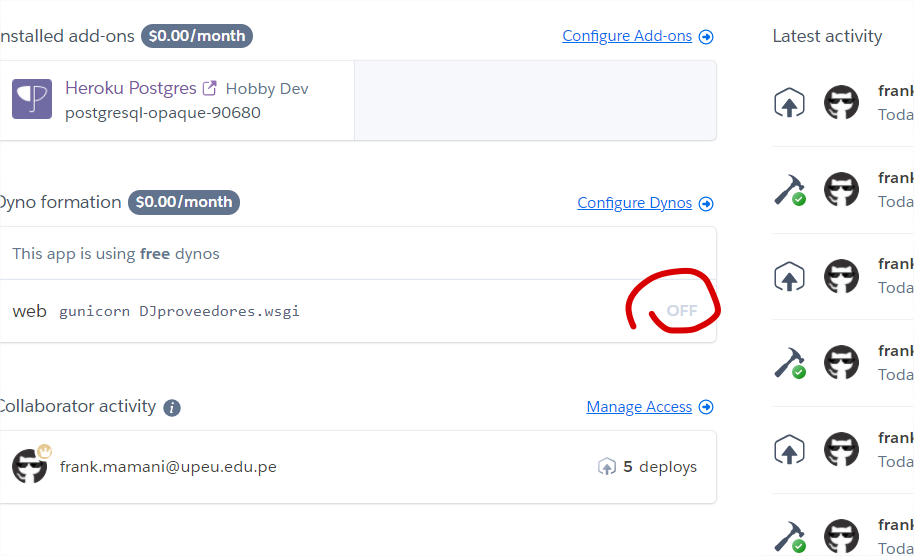The width and height of the screenshot is (914, 556).
Task: Open the Heroku Postgres add-on name link
Action: coord(131,88)
